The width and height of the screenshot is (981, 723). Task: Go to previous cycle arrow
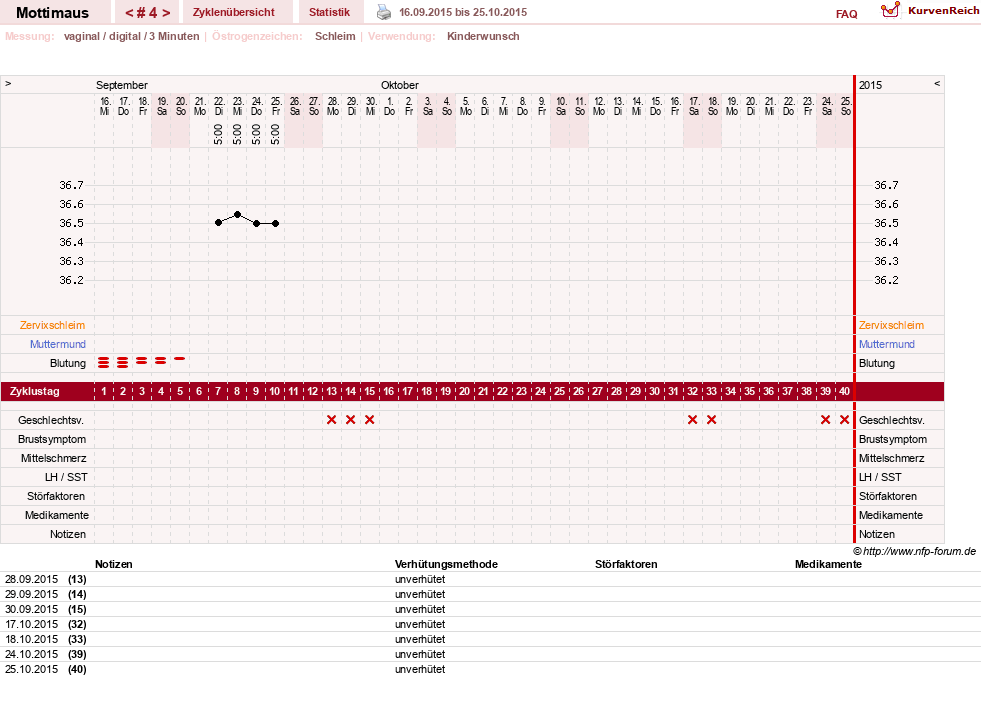tap(130, 13)
